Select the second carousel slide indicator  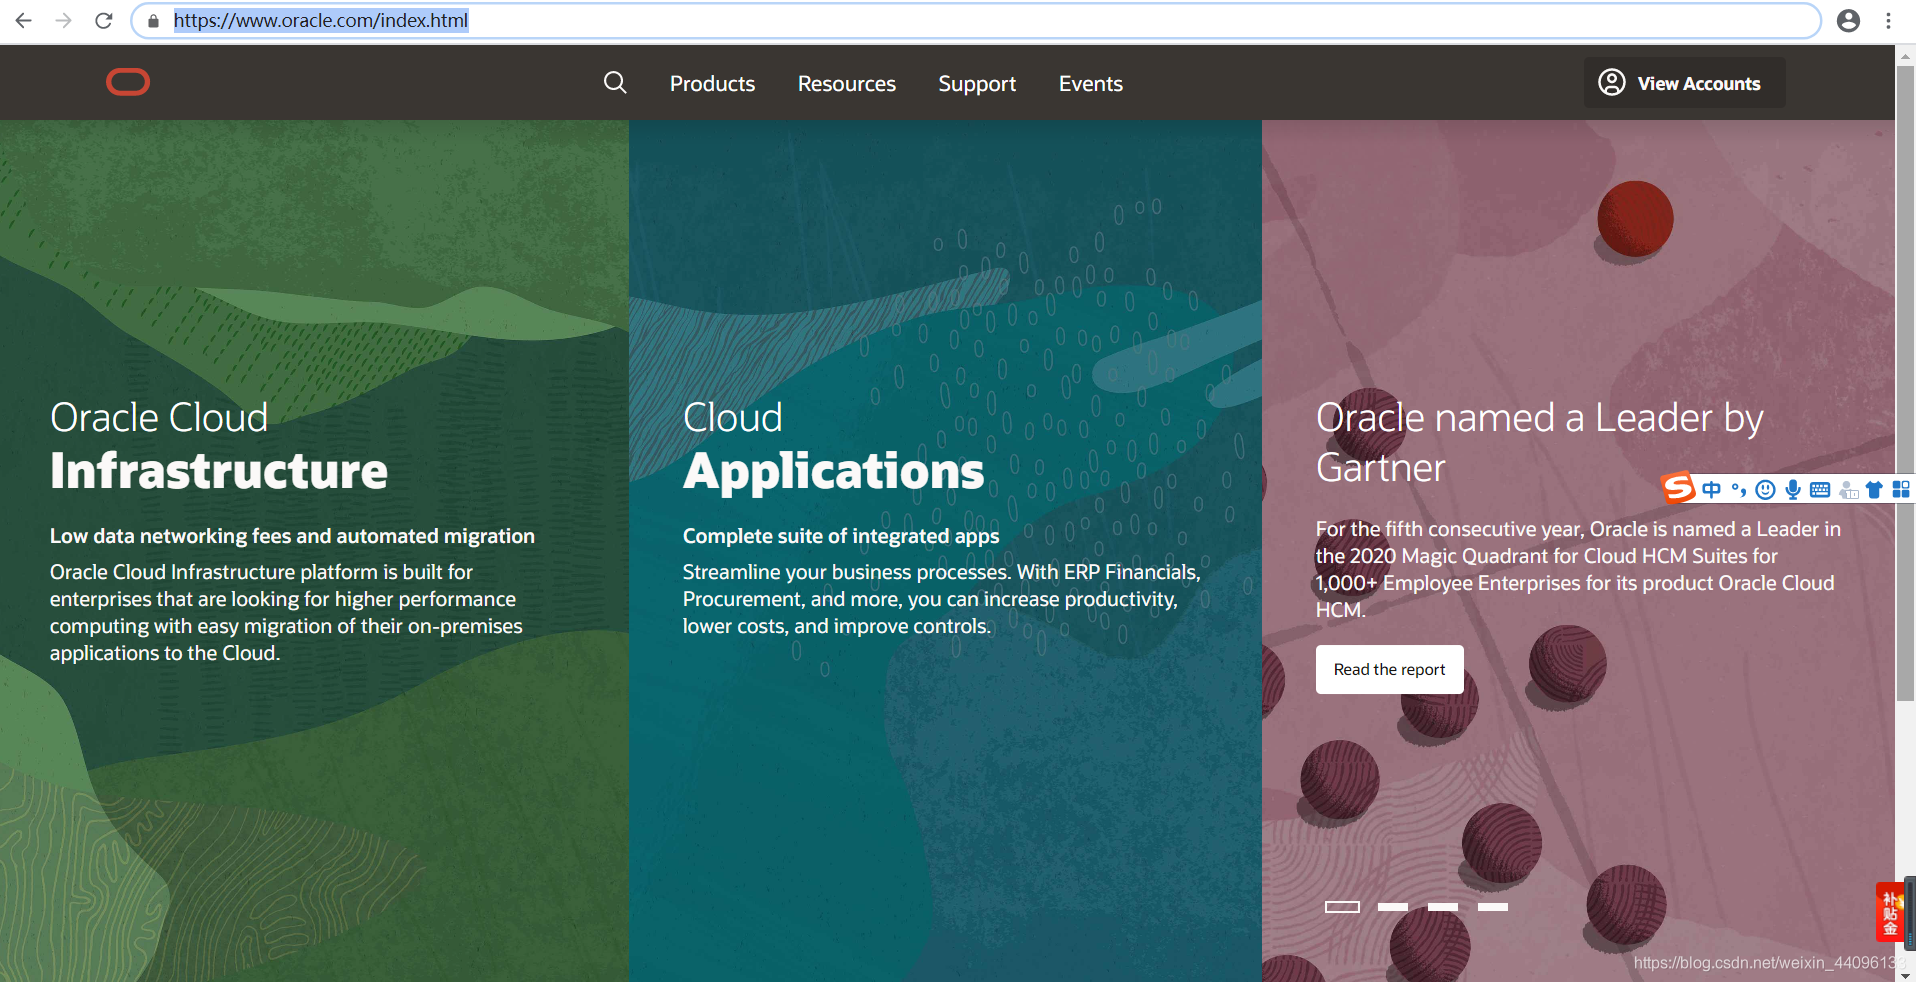click(x=1392, y=907)
